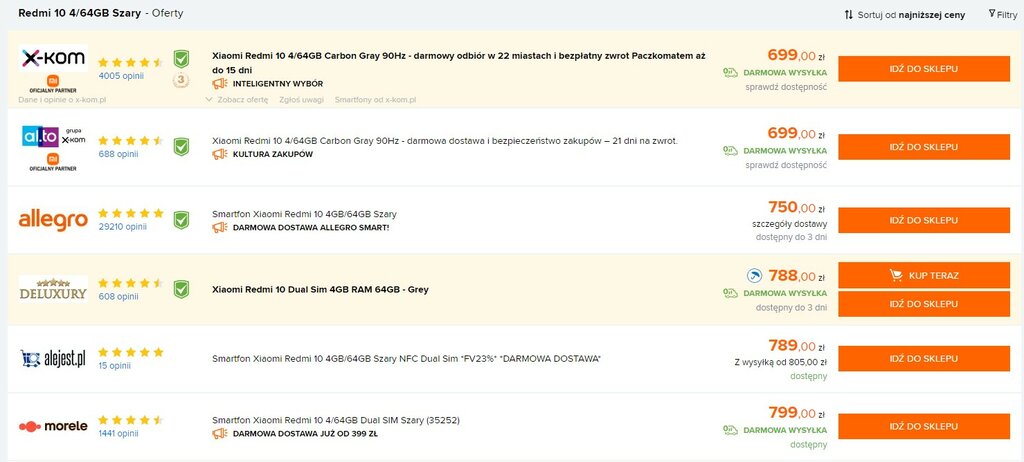Click the al.to Oficjalny Partner Xiaomi badge
1024x462 pixels.
[x=53, y=162]
